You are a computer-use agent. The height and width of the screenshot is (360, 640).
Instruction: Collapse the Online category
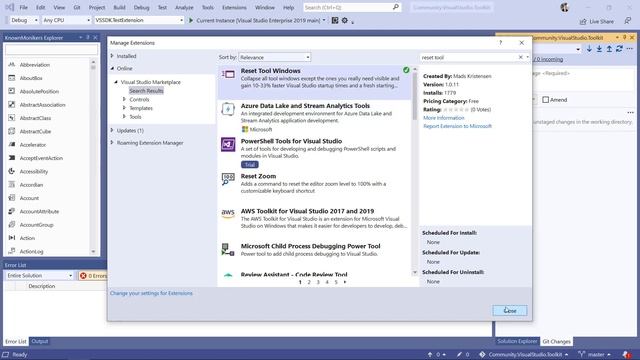[x=112, y=68]
